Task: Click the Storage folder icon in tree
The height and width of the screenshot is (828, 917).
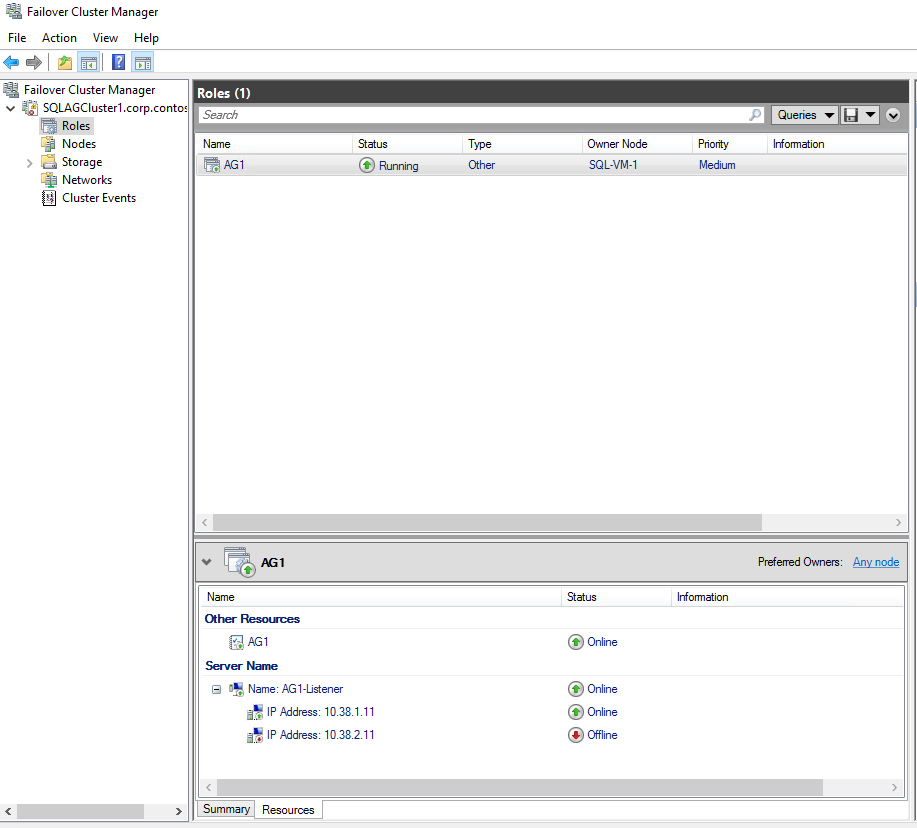Action: coord(49,162)
